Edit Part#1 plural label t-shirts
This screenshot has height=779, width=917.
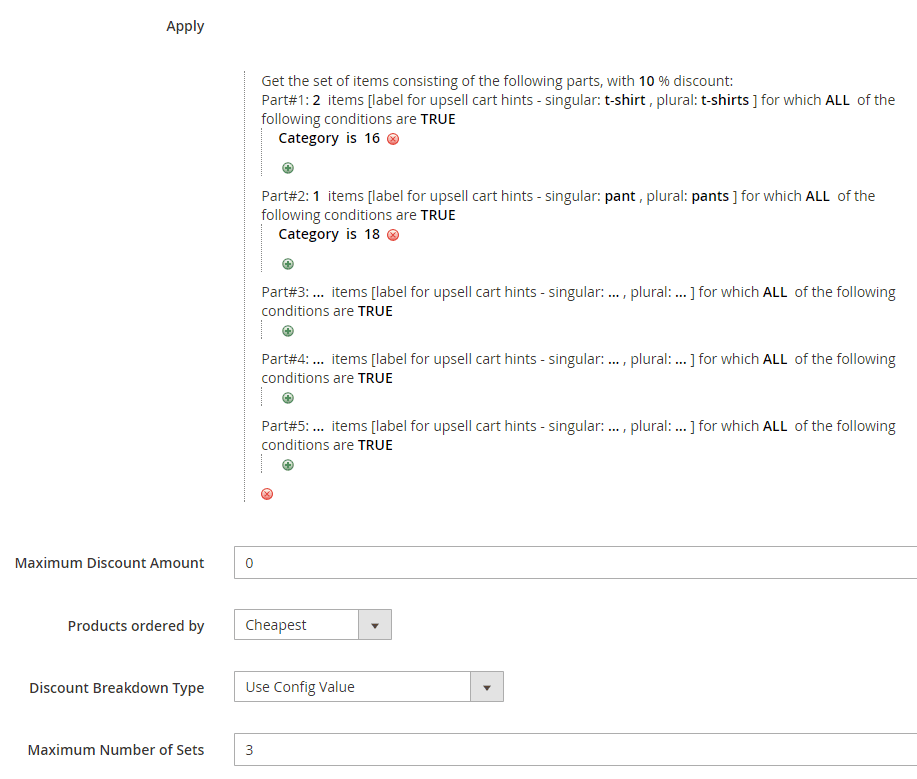tap(725, 100)
